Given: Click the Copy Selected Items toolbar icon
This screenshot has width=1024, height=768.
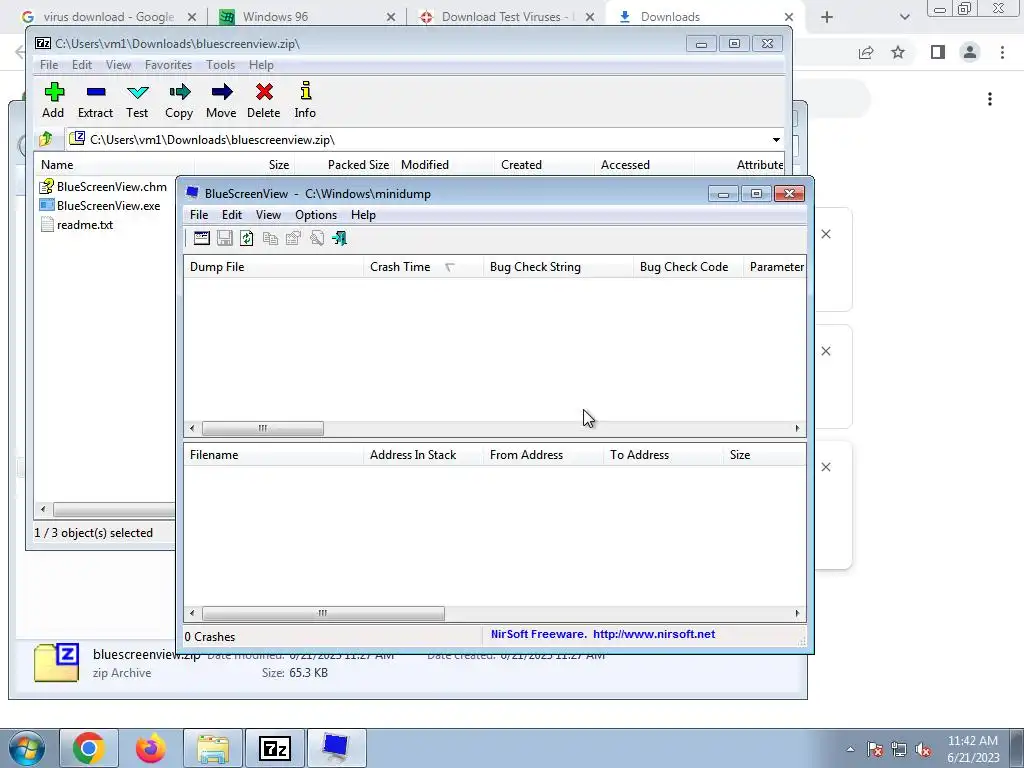Looking at the screenshot, I should click(270, 238).
